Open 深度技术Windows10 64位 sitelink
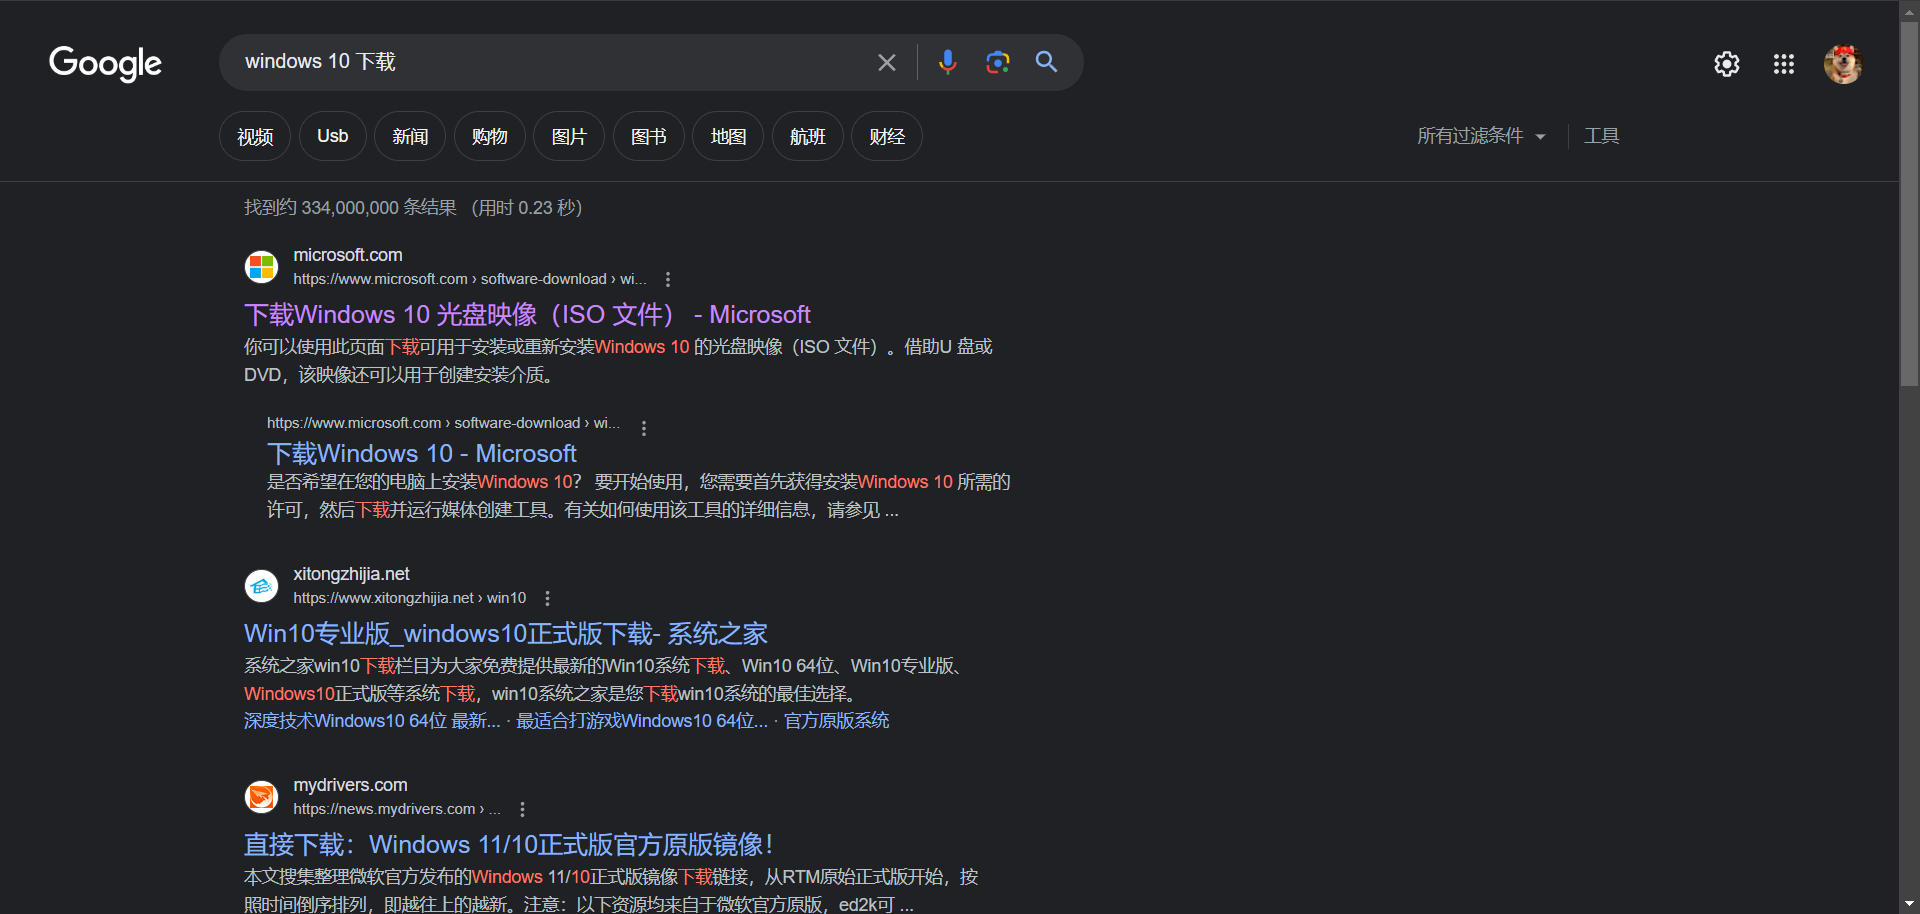1920x914 pixels. tap(372, 721)
